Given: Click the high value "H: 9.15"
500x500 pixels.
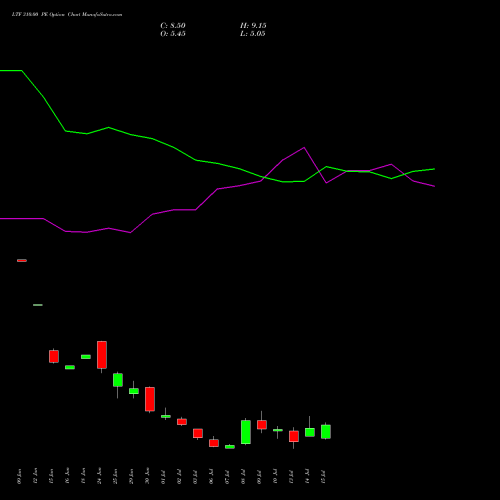Looking at the screenshot, I should tap(253, 26).
